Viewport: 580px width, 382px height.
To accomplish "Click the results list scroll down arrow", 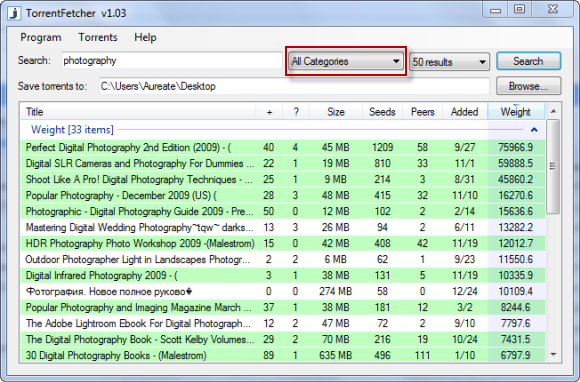I will (x=553, y=355).
